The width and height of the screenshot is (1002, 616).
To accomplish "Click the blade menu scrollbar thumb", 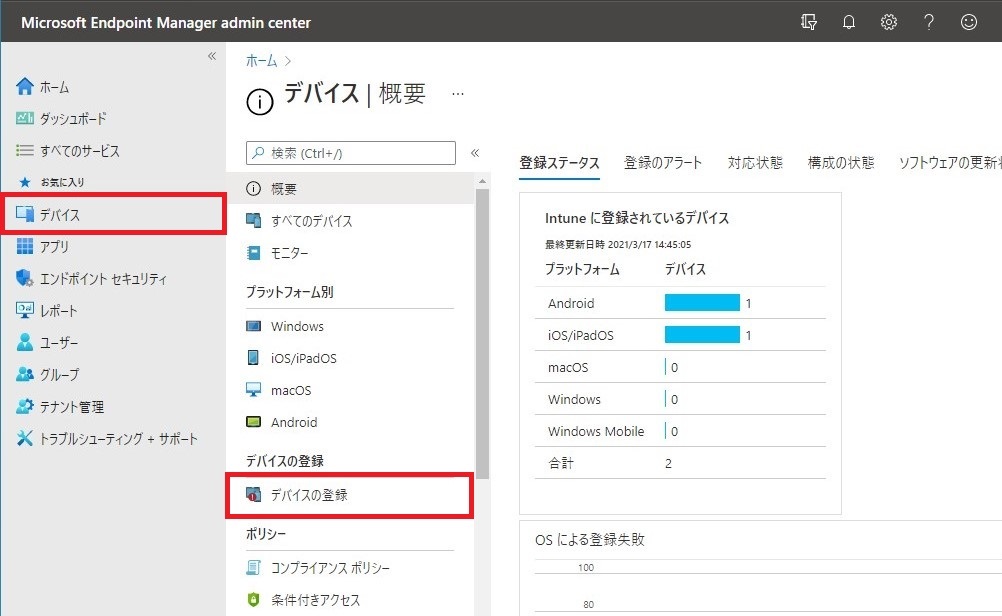I will point(482,333).
